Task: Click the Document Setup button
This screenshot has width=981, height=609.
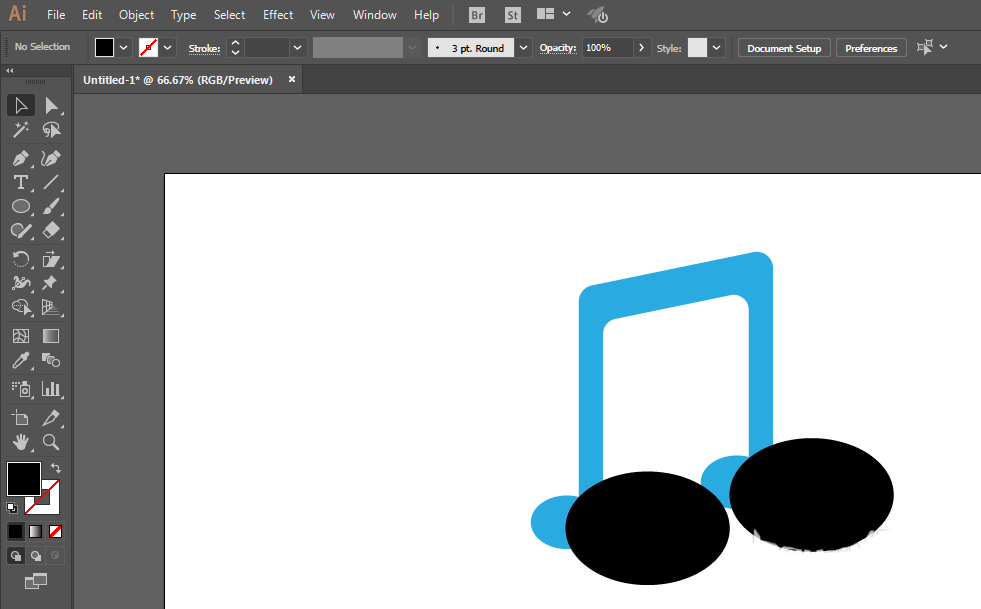Action: tap(784, 48)
